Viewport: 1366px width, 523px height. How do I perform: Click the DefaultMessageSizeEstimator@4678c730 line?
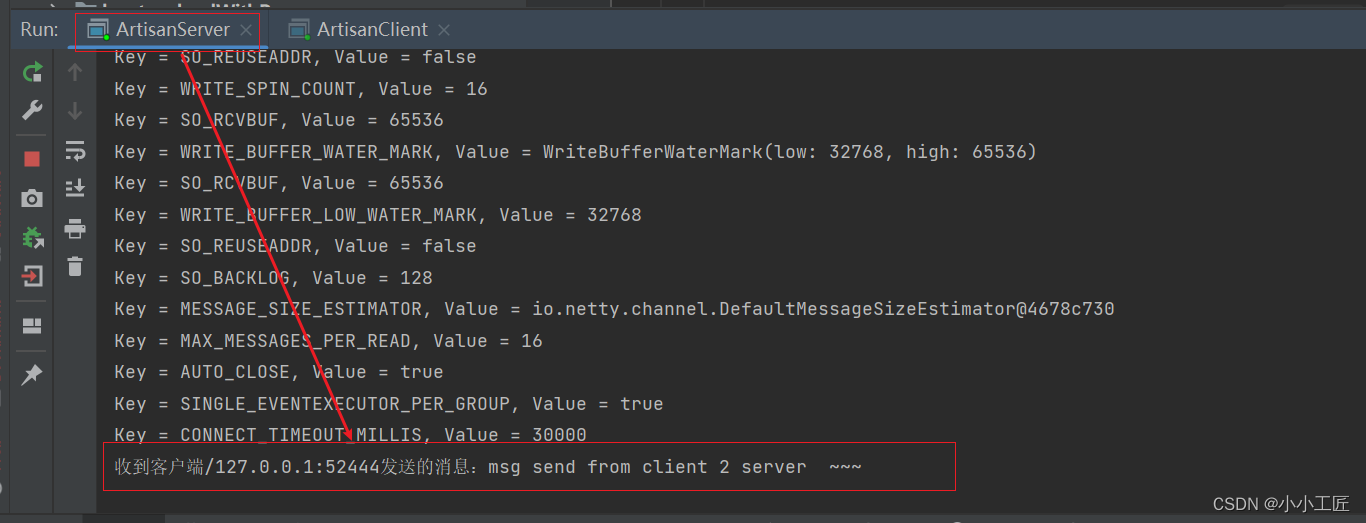(x=614, y=309)
